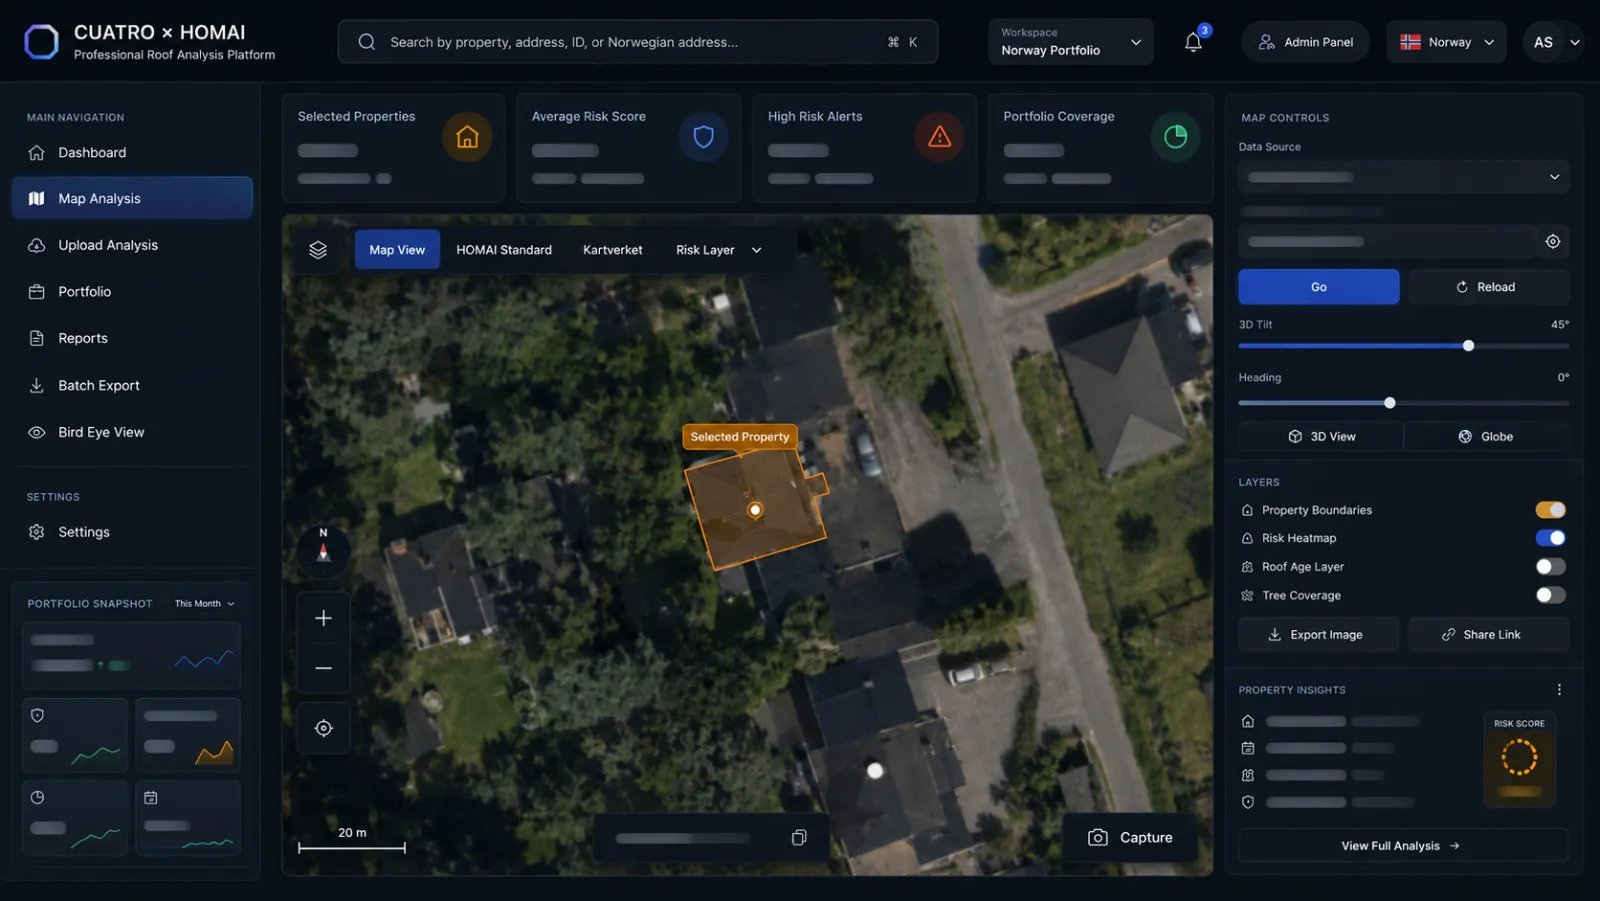Enable the Roof Age Layer toggle
This screenshot has width=1600, height=901.
(1550, 567)
